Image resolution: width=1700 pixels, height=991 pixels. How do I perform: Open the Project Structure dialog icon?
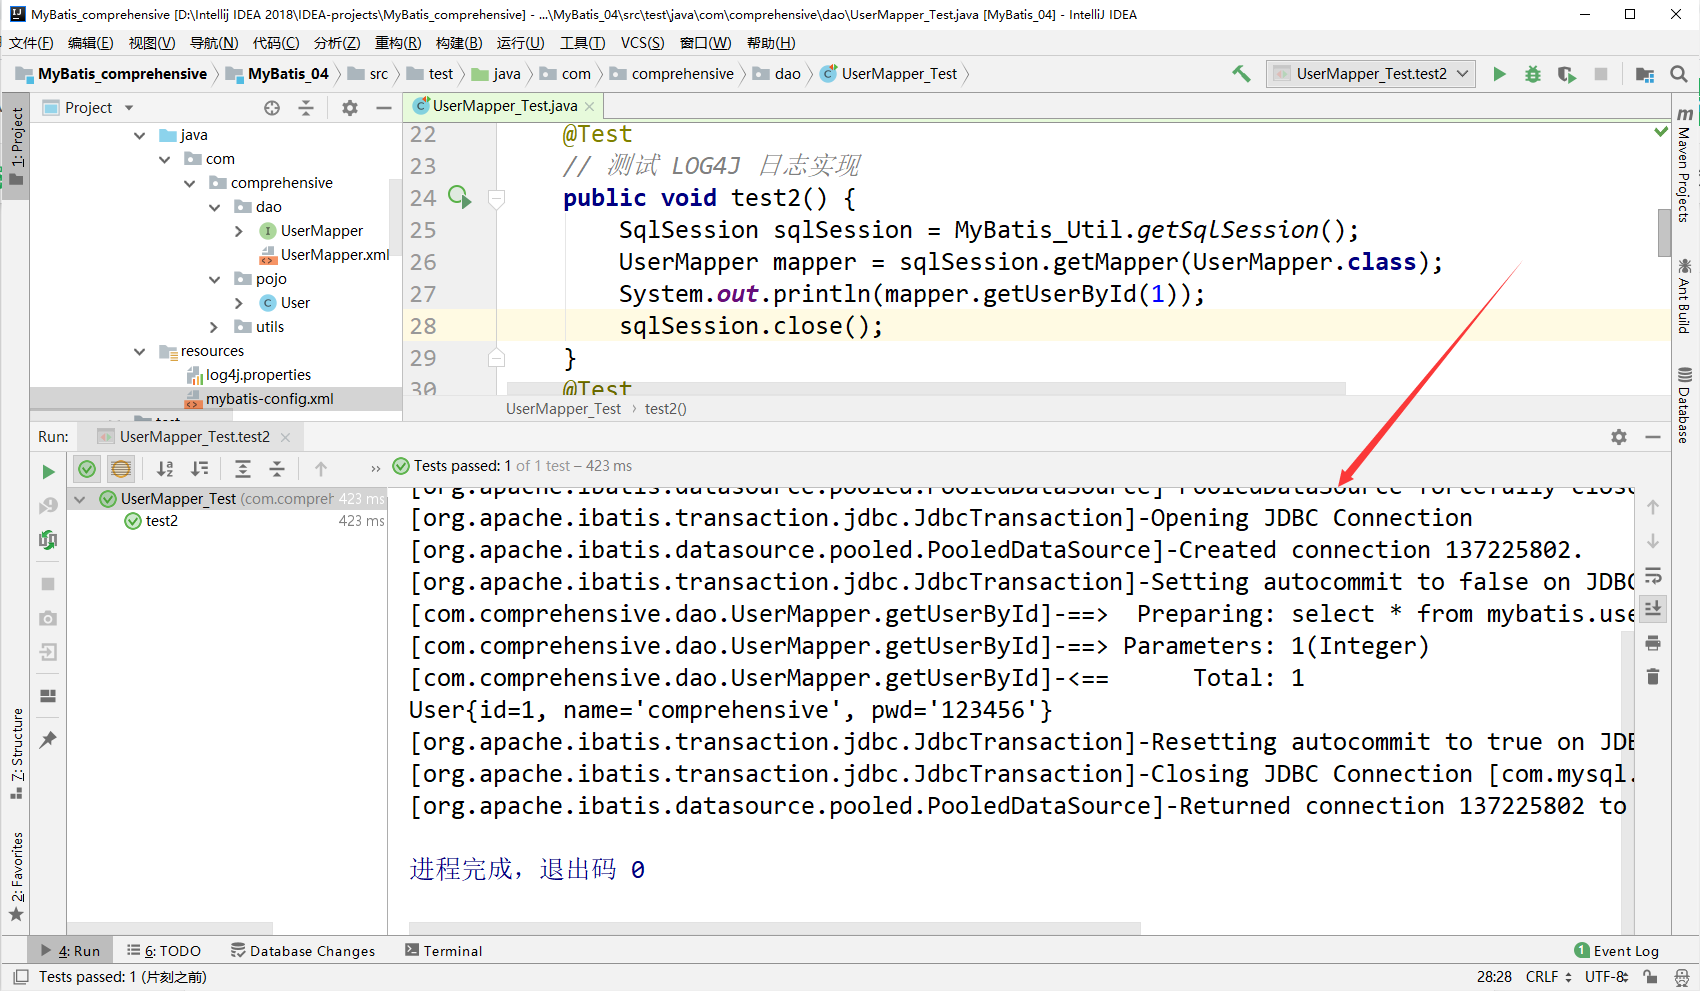pyautogui.click(x=1644, y=74)
